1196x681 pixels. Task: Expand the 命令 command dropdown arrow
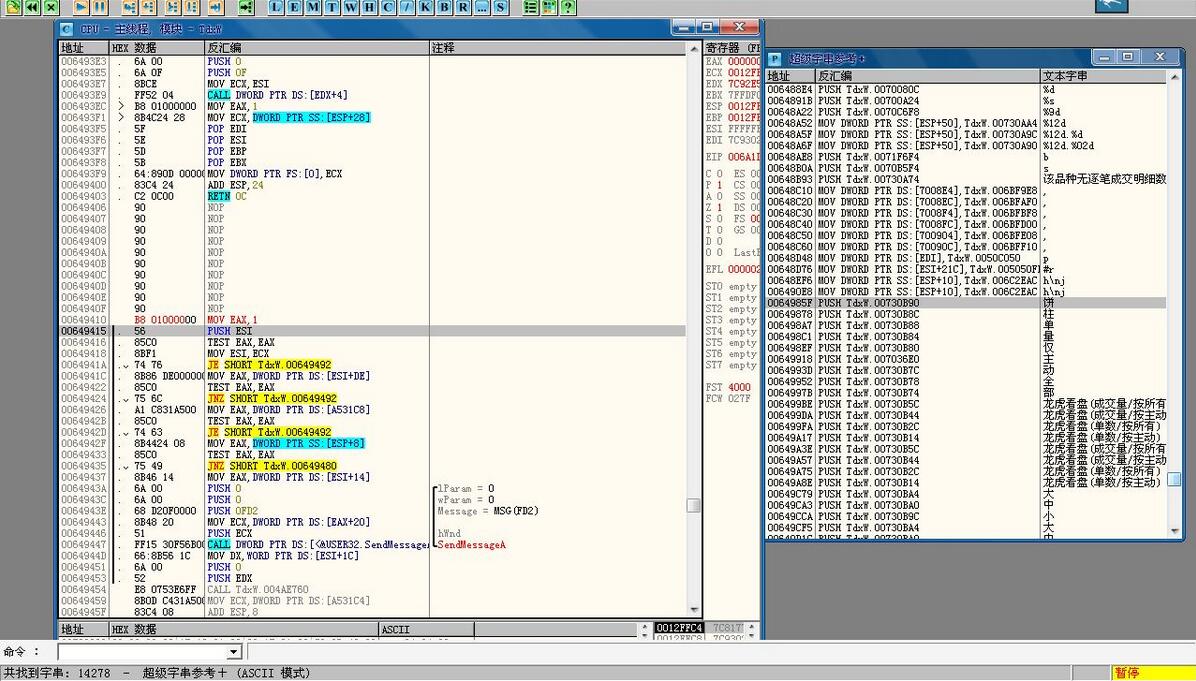coord(234,652)
